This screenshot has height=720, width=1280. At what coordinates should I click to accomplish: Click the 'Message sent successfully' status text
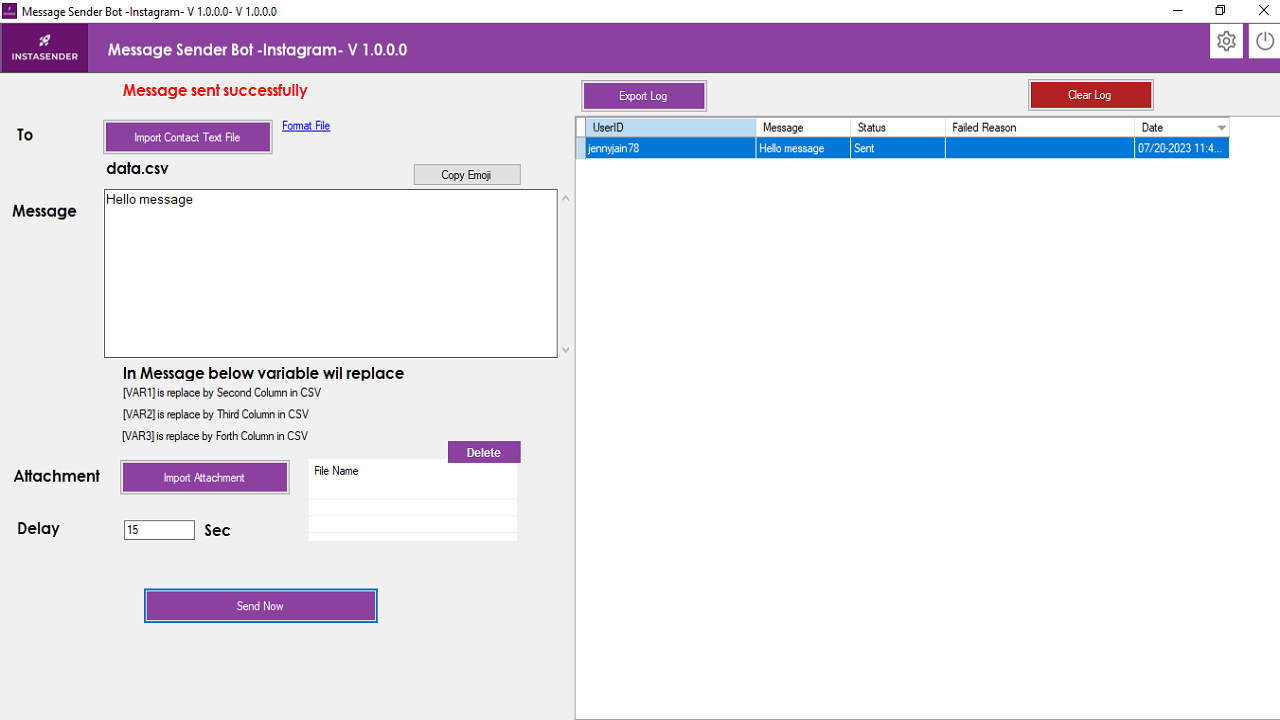pos(215,90)
